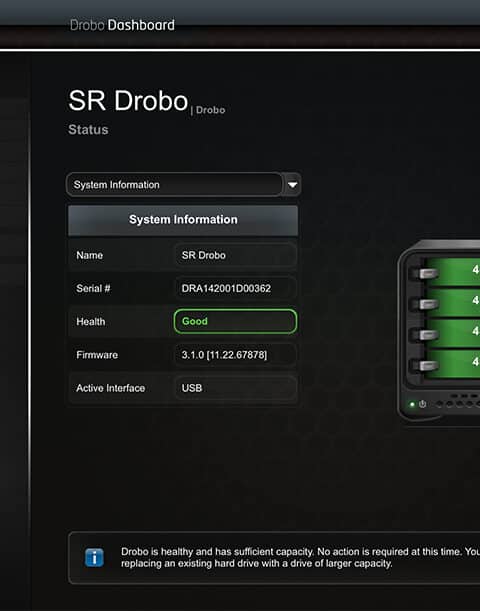Click the Health row label

coord(91,321)
